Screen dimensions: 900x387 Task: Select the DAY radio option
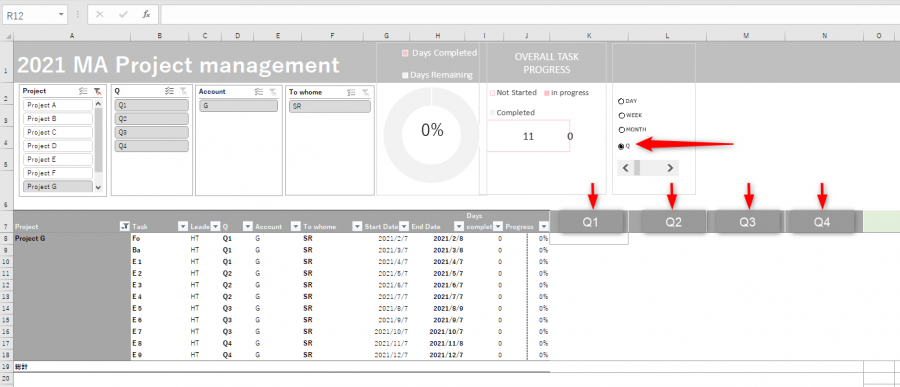click(x=621, y=101)
